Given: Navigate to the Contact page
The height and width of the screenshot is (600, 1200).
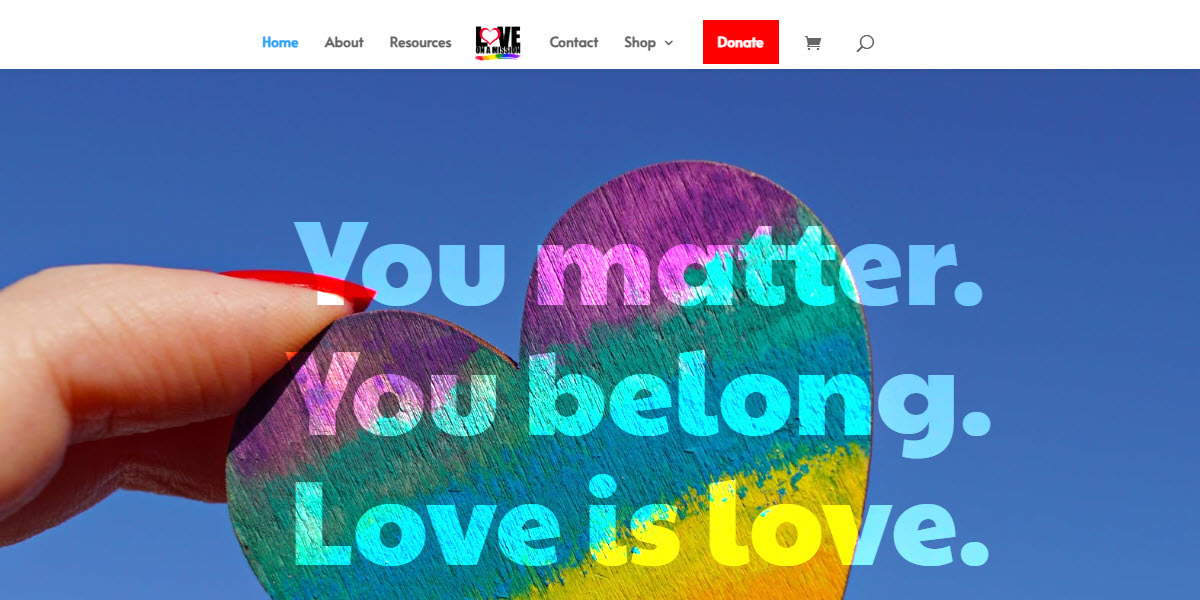Looking at the screenshot, I should [574, 43].
